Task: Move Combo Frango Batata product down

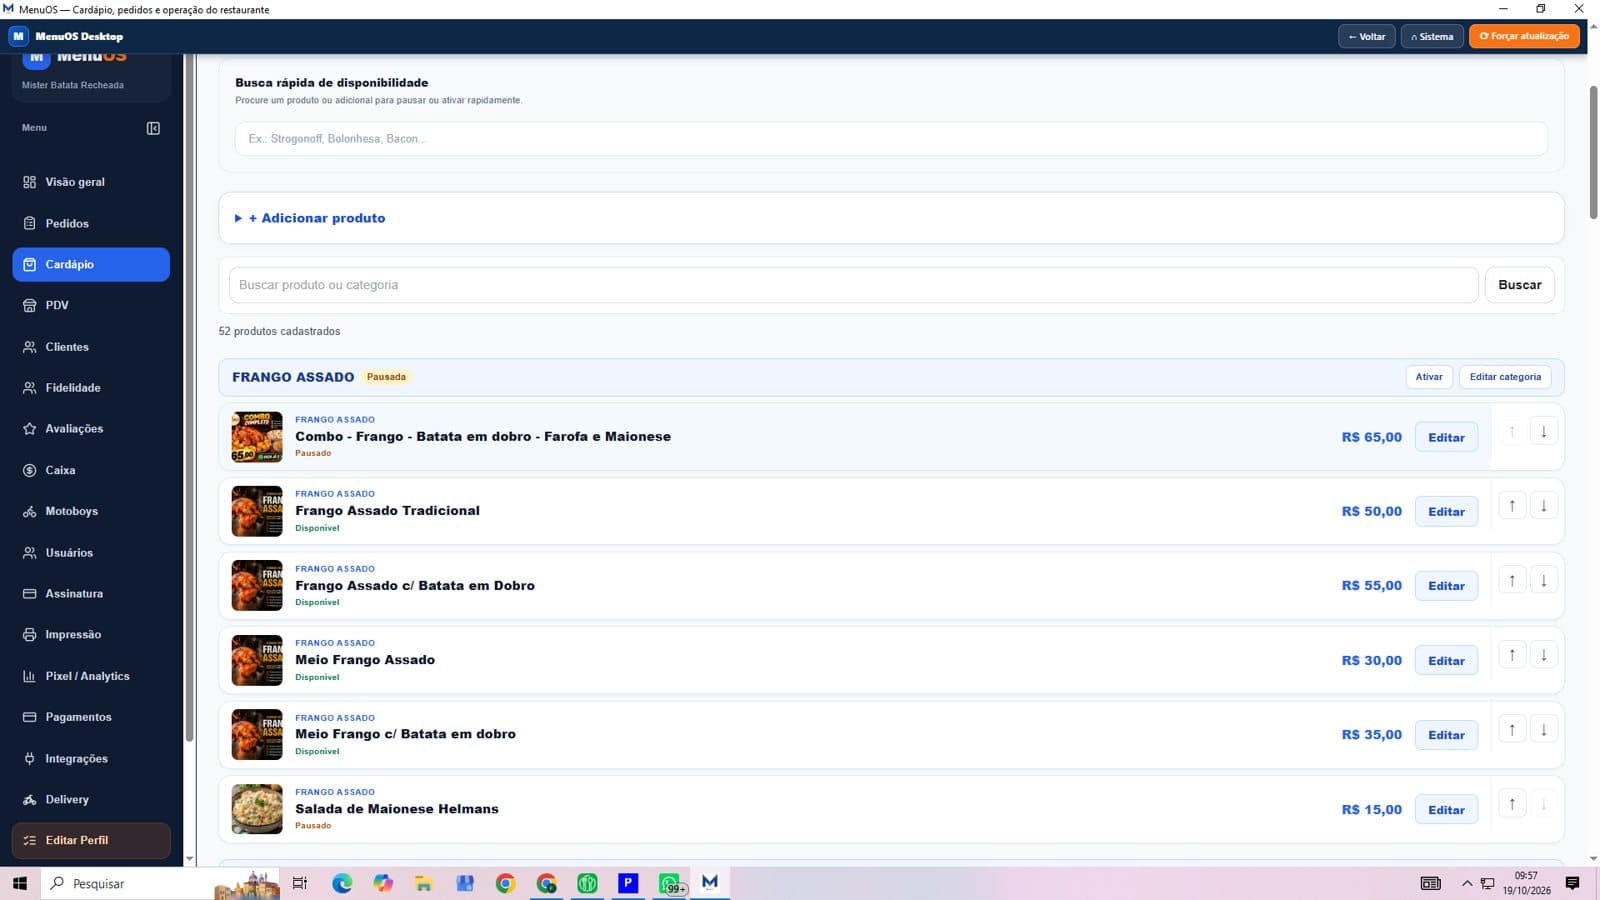Action: [1543, 432]
